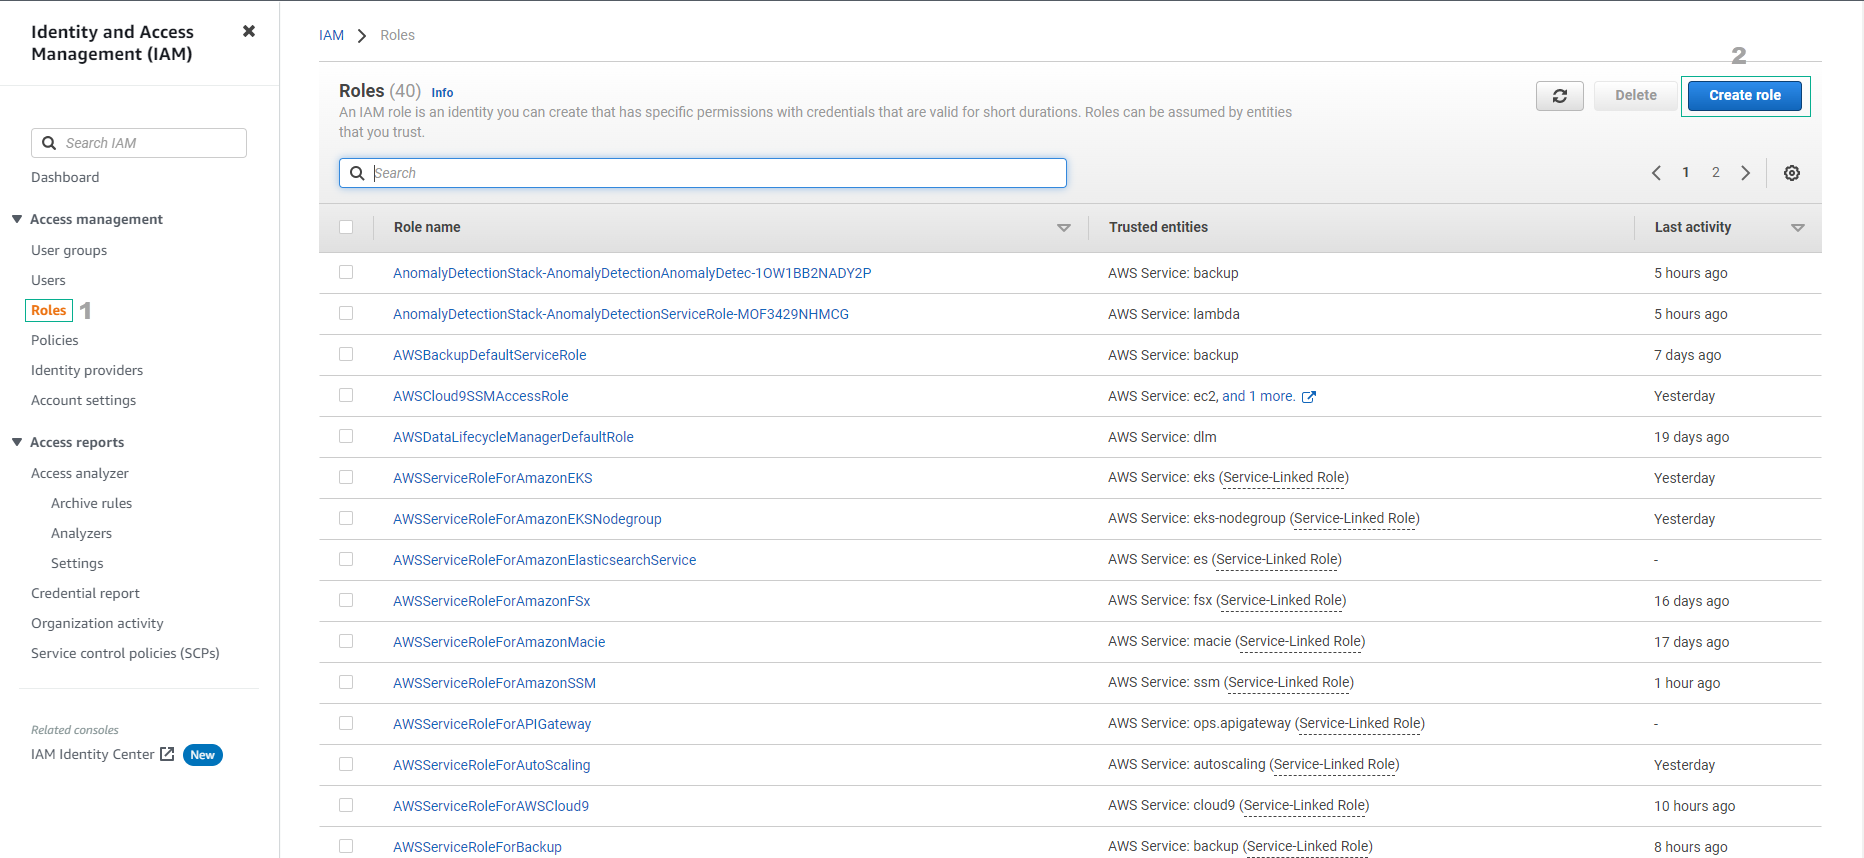The width and height of the screenshot is (1864, 858).
Task: Select AWSBackupDefaultServiceRole checkbox
Action: [x=346, y=354]
